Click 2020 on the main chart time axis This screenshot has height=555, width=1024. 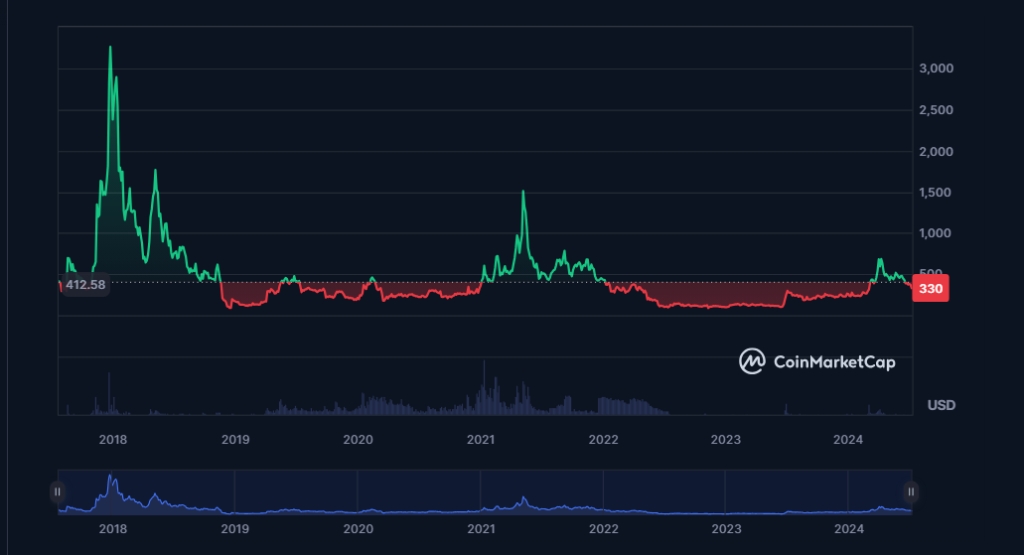358,439
